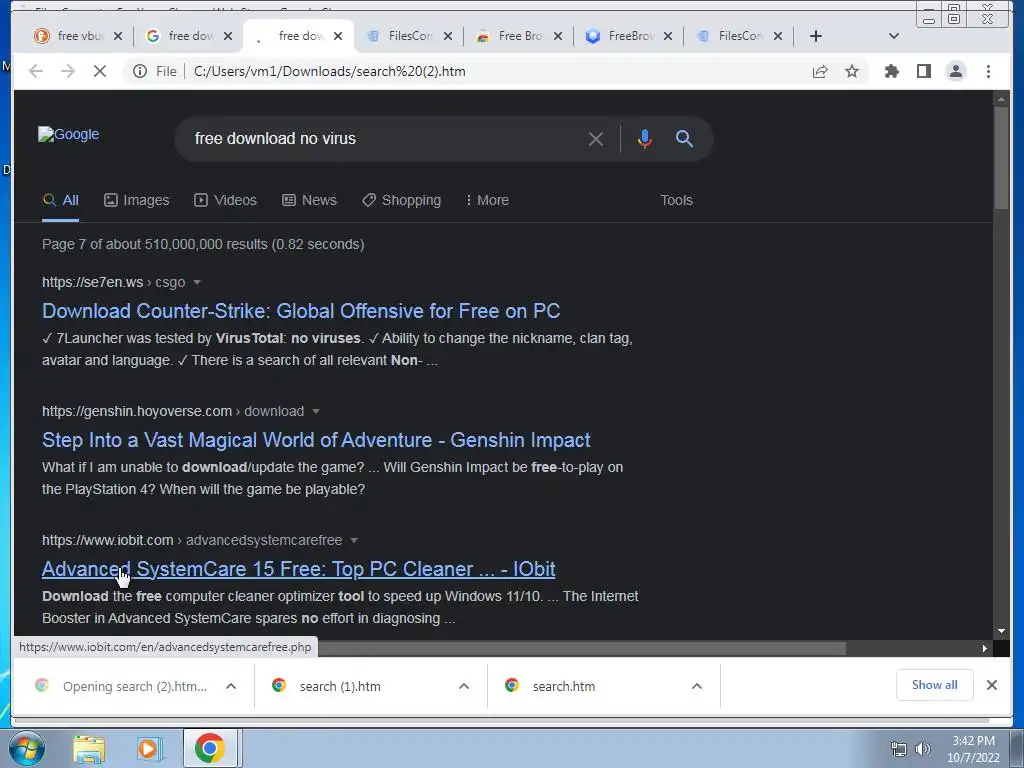1024x768 pixels.
Task: Expand iobit.com result options arrow
Action: coord(354,540)
